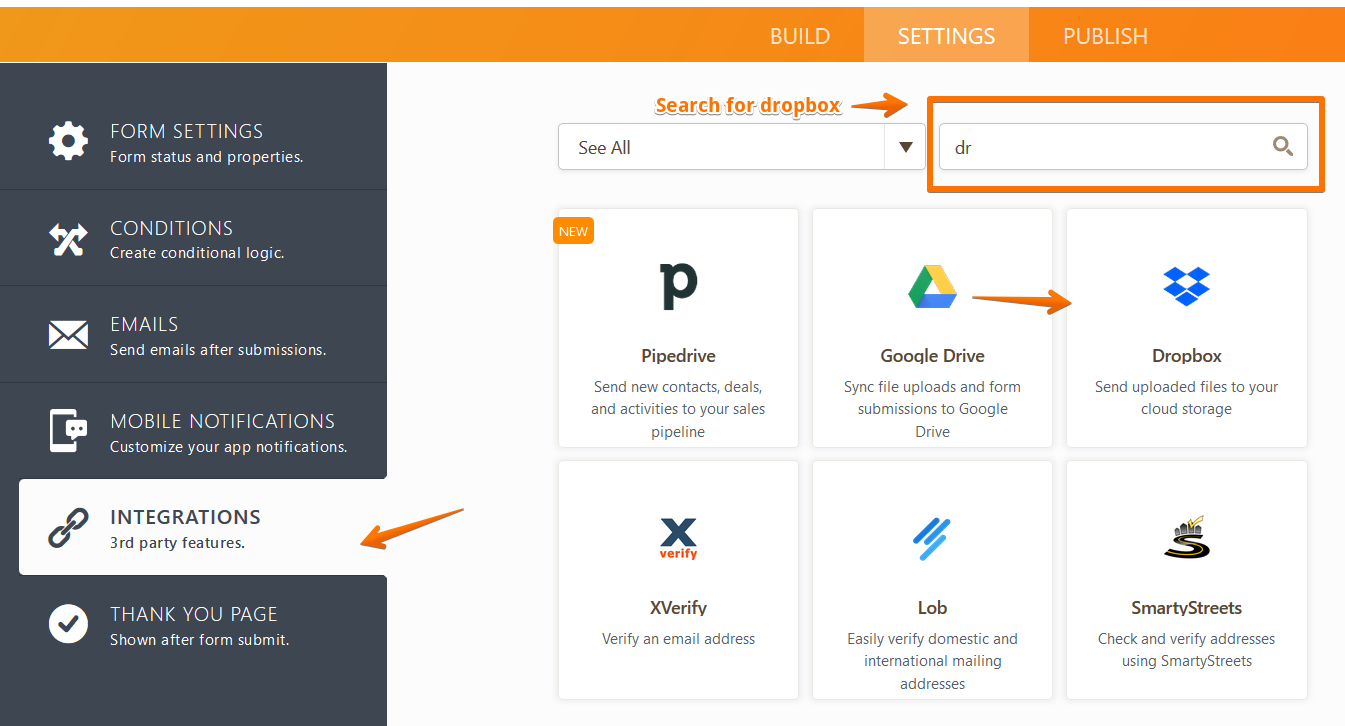1345x726 pixels.
Task: Click the Google Drive triangle logo
Action: 932,286
